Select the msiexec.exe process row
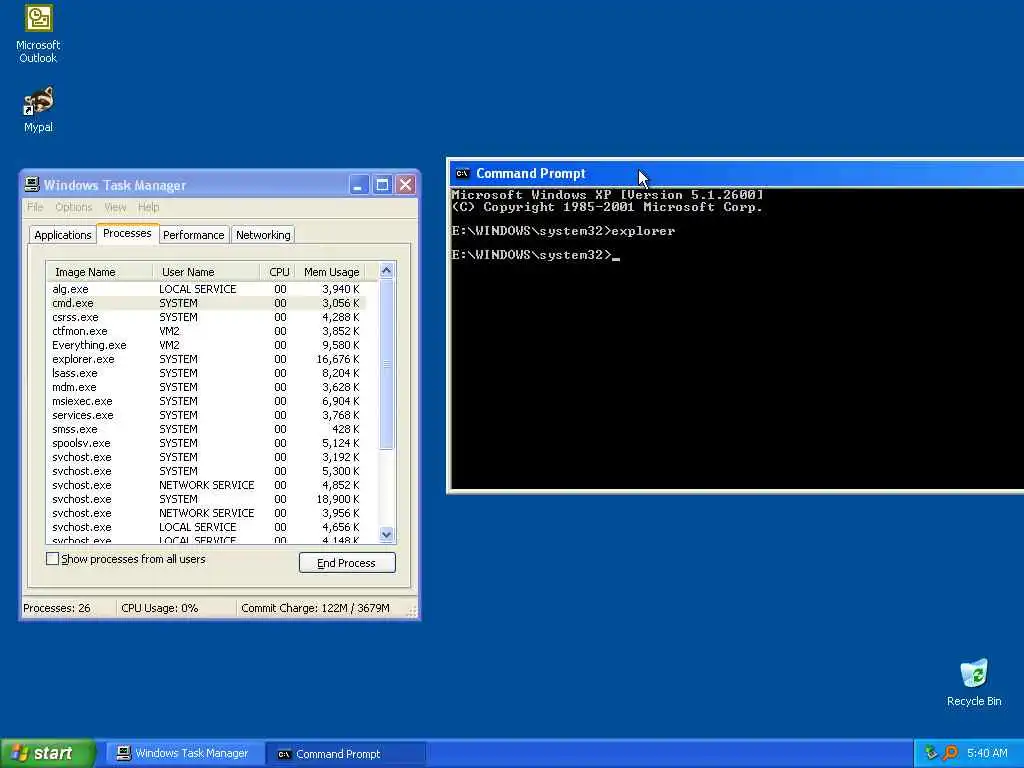Viewport: 1024px width, 768px height. (206, 401)
